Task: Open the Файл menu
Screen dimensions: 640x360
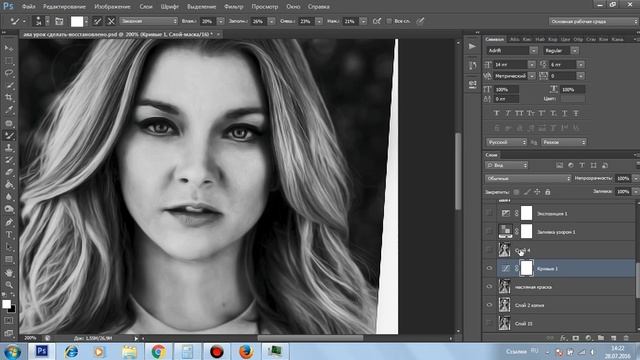Action: pos(29,7)
